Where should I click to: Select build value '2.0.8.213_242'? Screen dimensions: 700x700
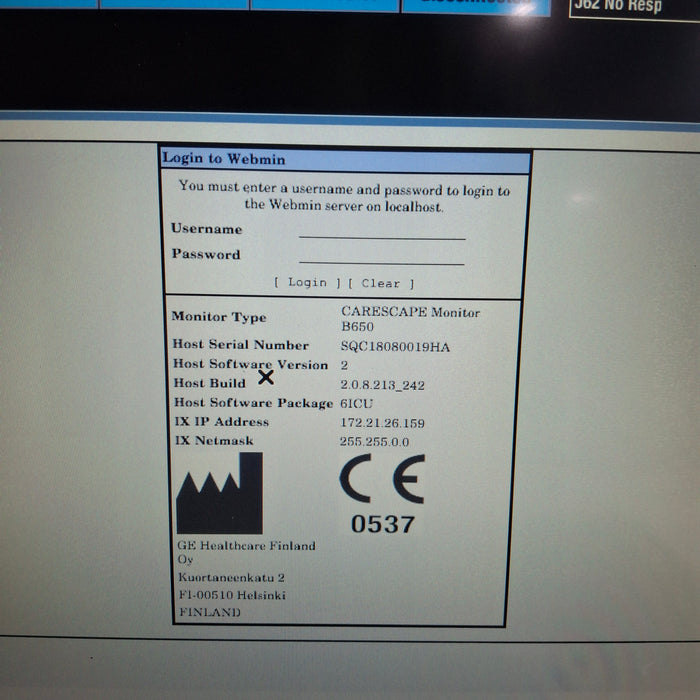[382, 385]
